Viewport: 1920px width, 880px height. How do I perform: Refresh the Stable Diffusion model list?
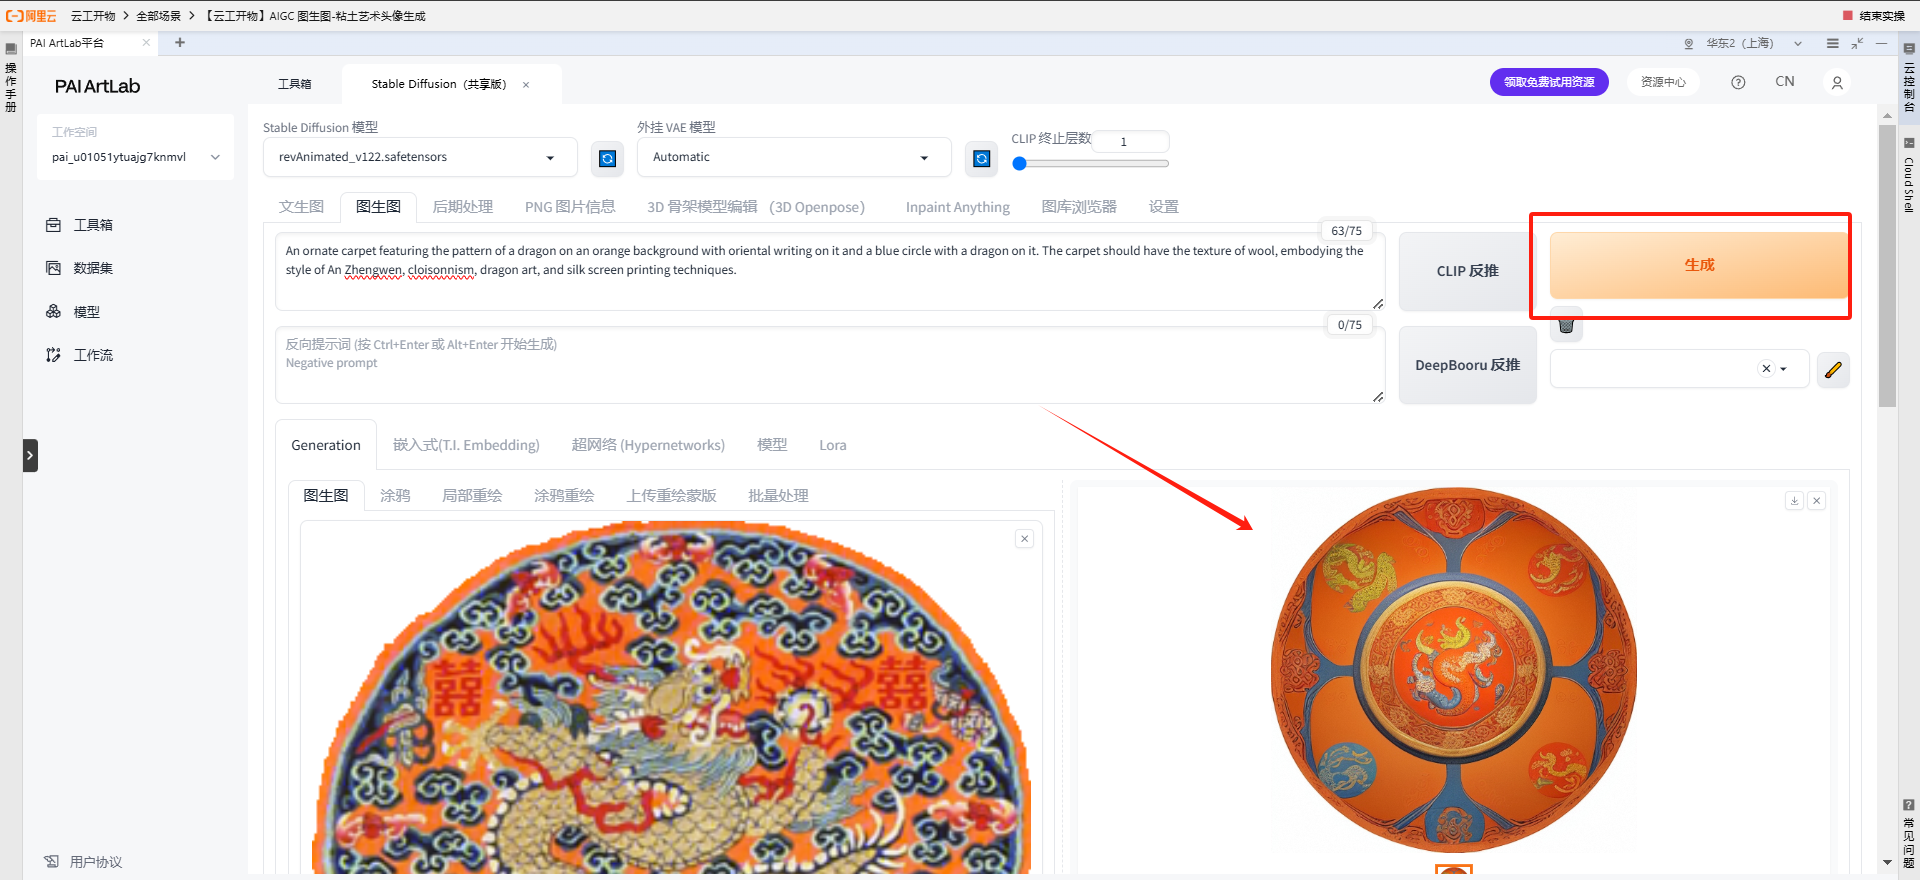[x=607, y=158]
